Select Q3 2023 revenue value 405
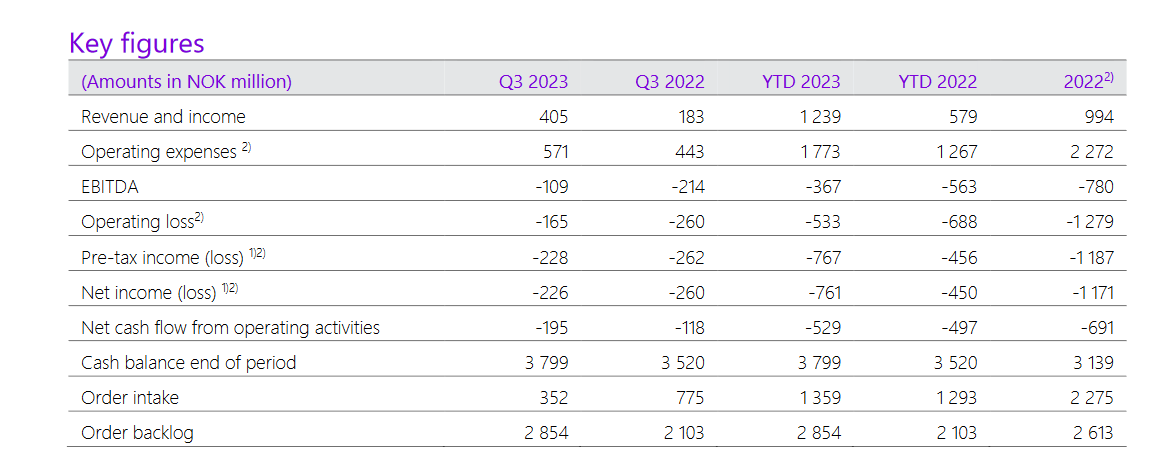Screen dimensions: 1160x462 coord(551,117)
